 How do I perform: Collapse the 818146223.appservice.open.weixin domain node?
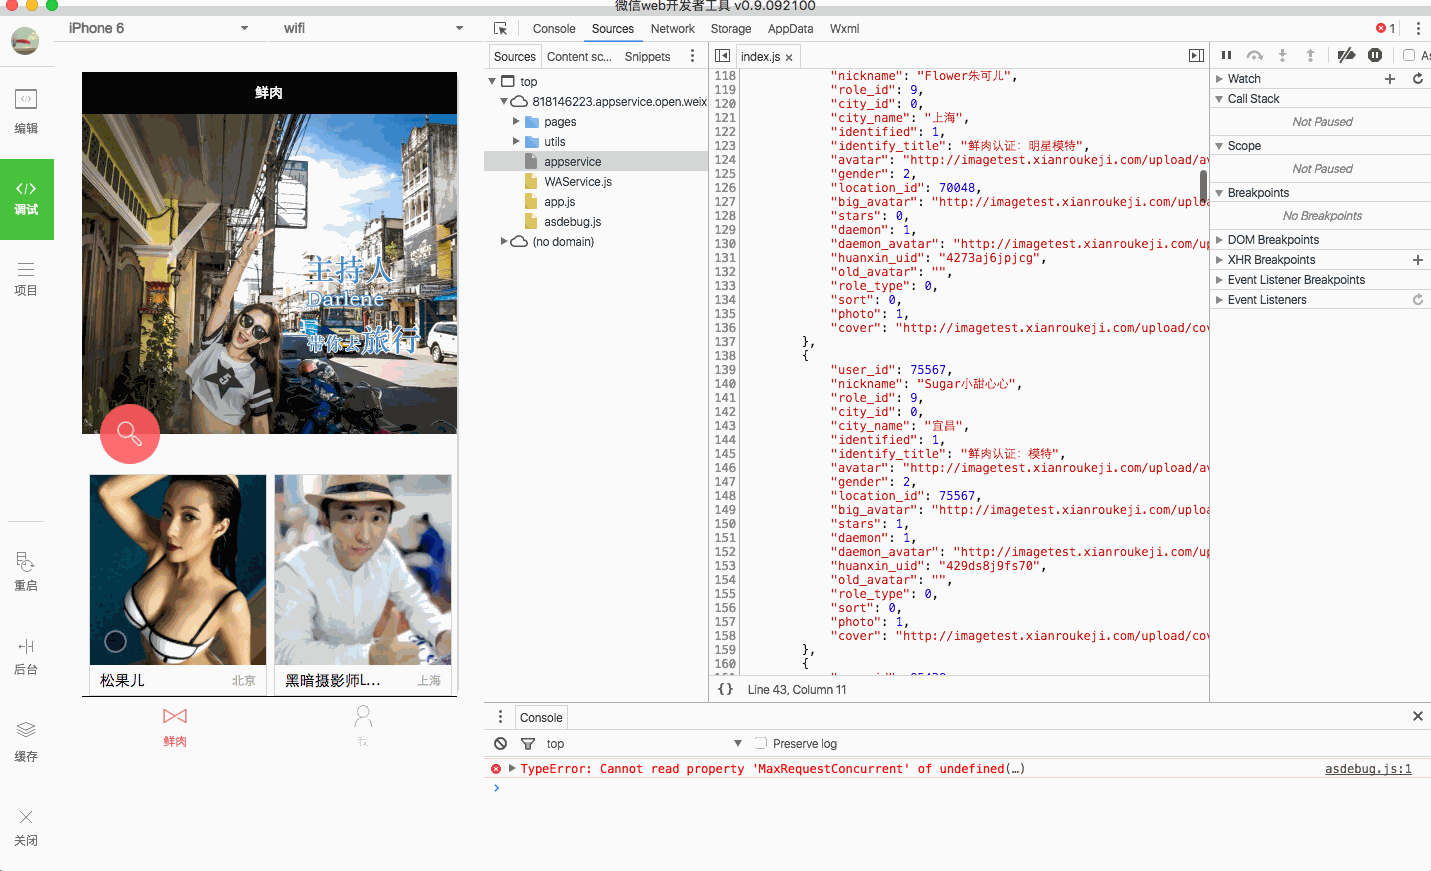click(x=504, y=102)
